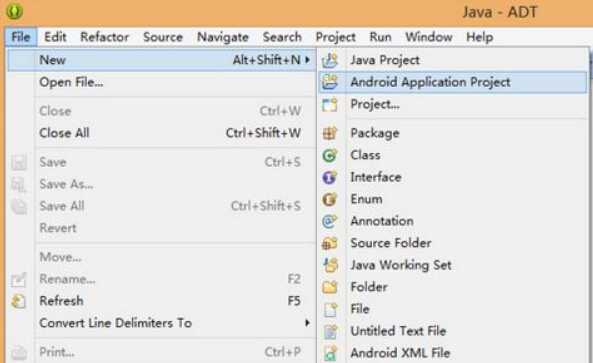Click the Source Folder icon
Image resolution: width=593 pixels, height=363 pixels.
(330, 243)
